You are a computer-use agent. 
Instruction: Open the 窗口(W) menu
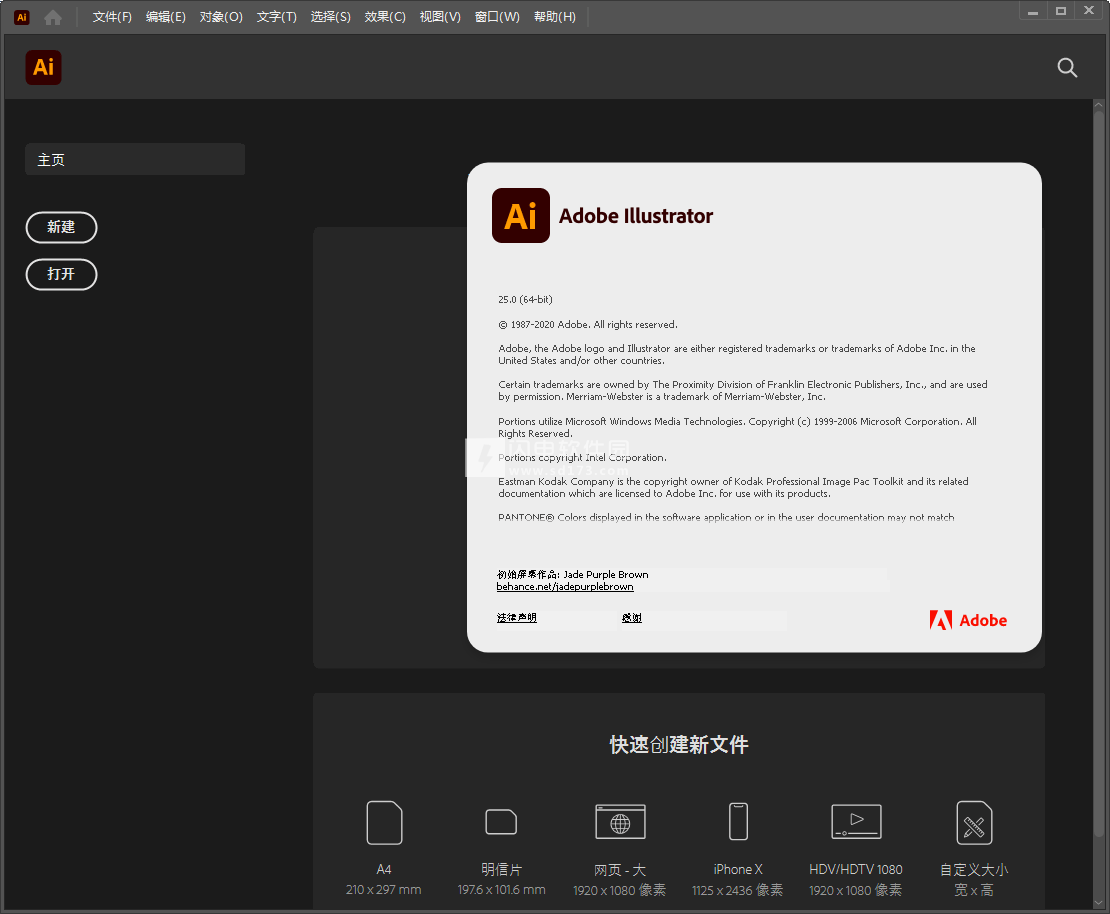click(x=497, y=16)
